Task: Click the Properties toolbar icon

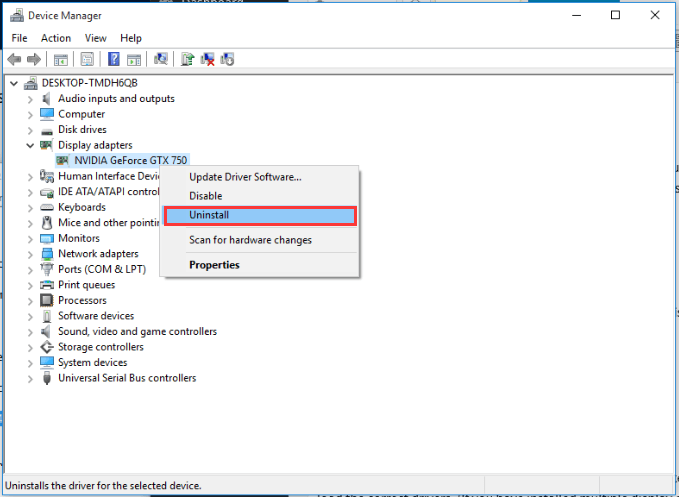Action: (87, 59)
